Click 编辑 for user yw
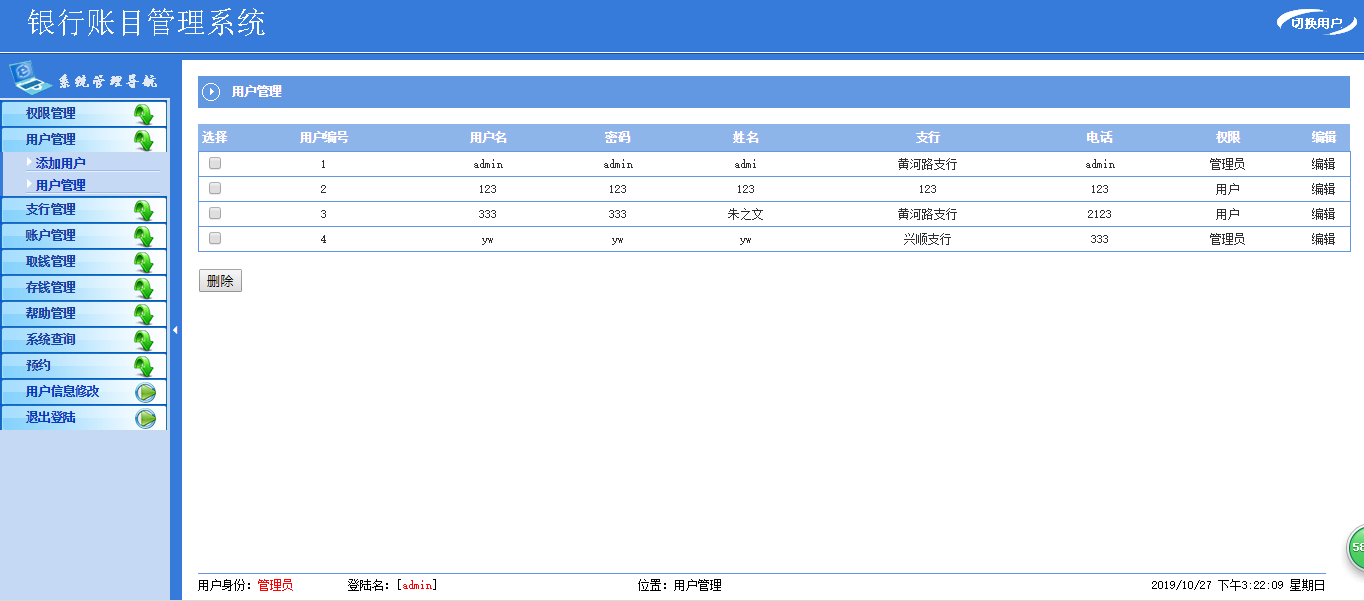 1323,239
